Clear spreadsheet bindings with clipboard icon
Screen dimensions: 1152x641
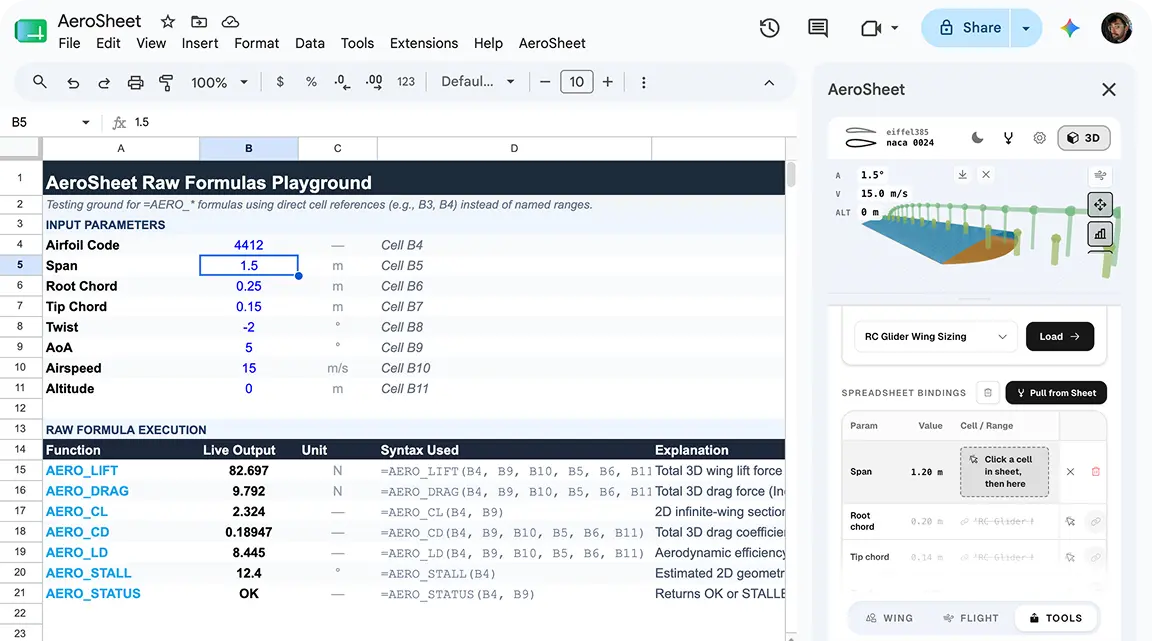click(987, 393)
